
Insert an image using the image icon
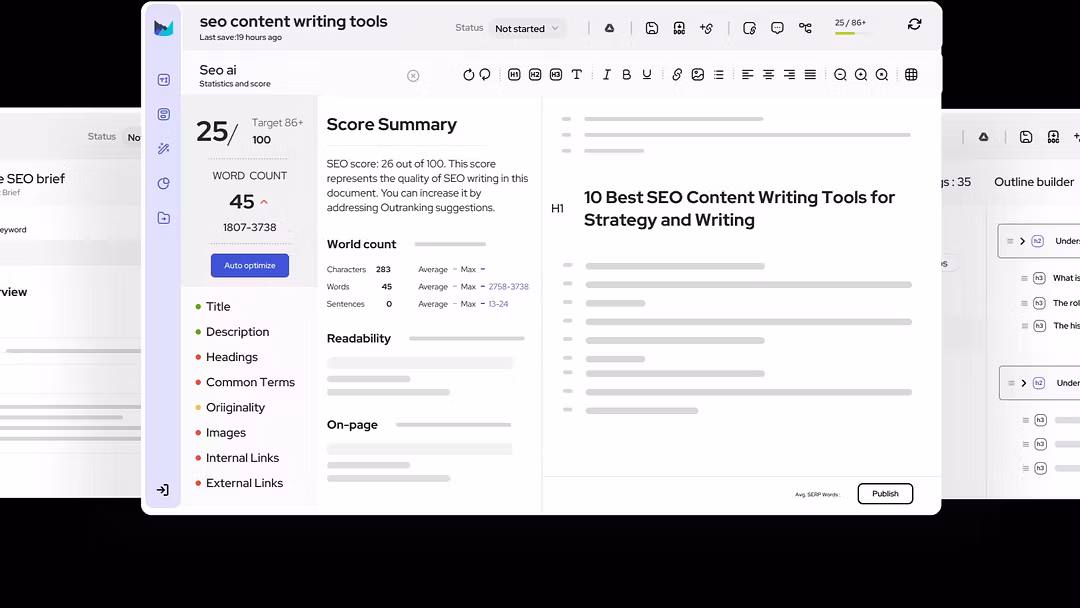(698, 75)
